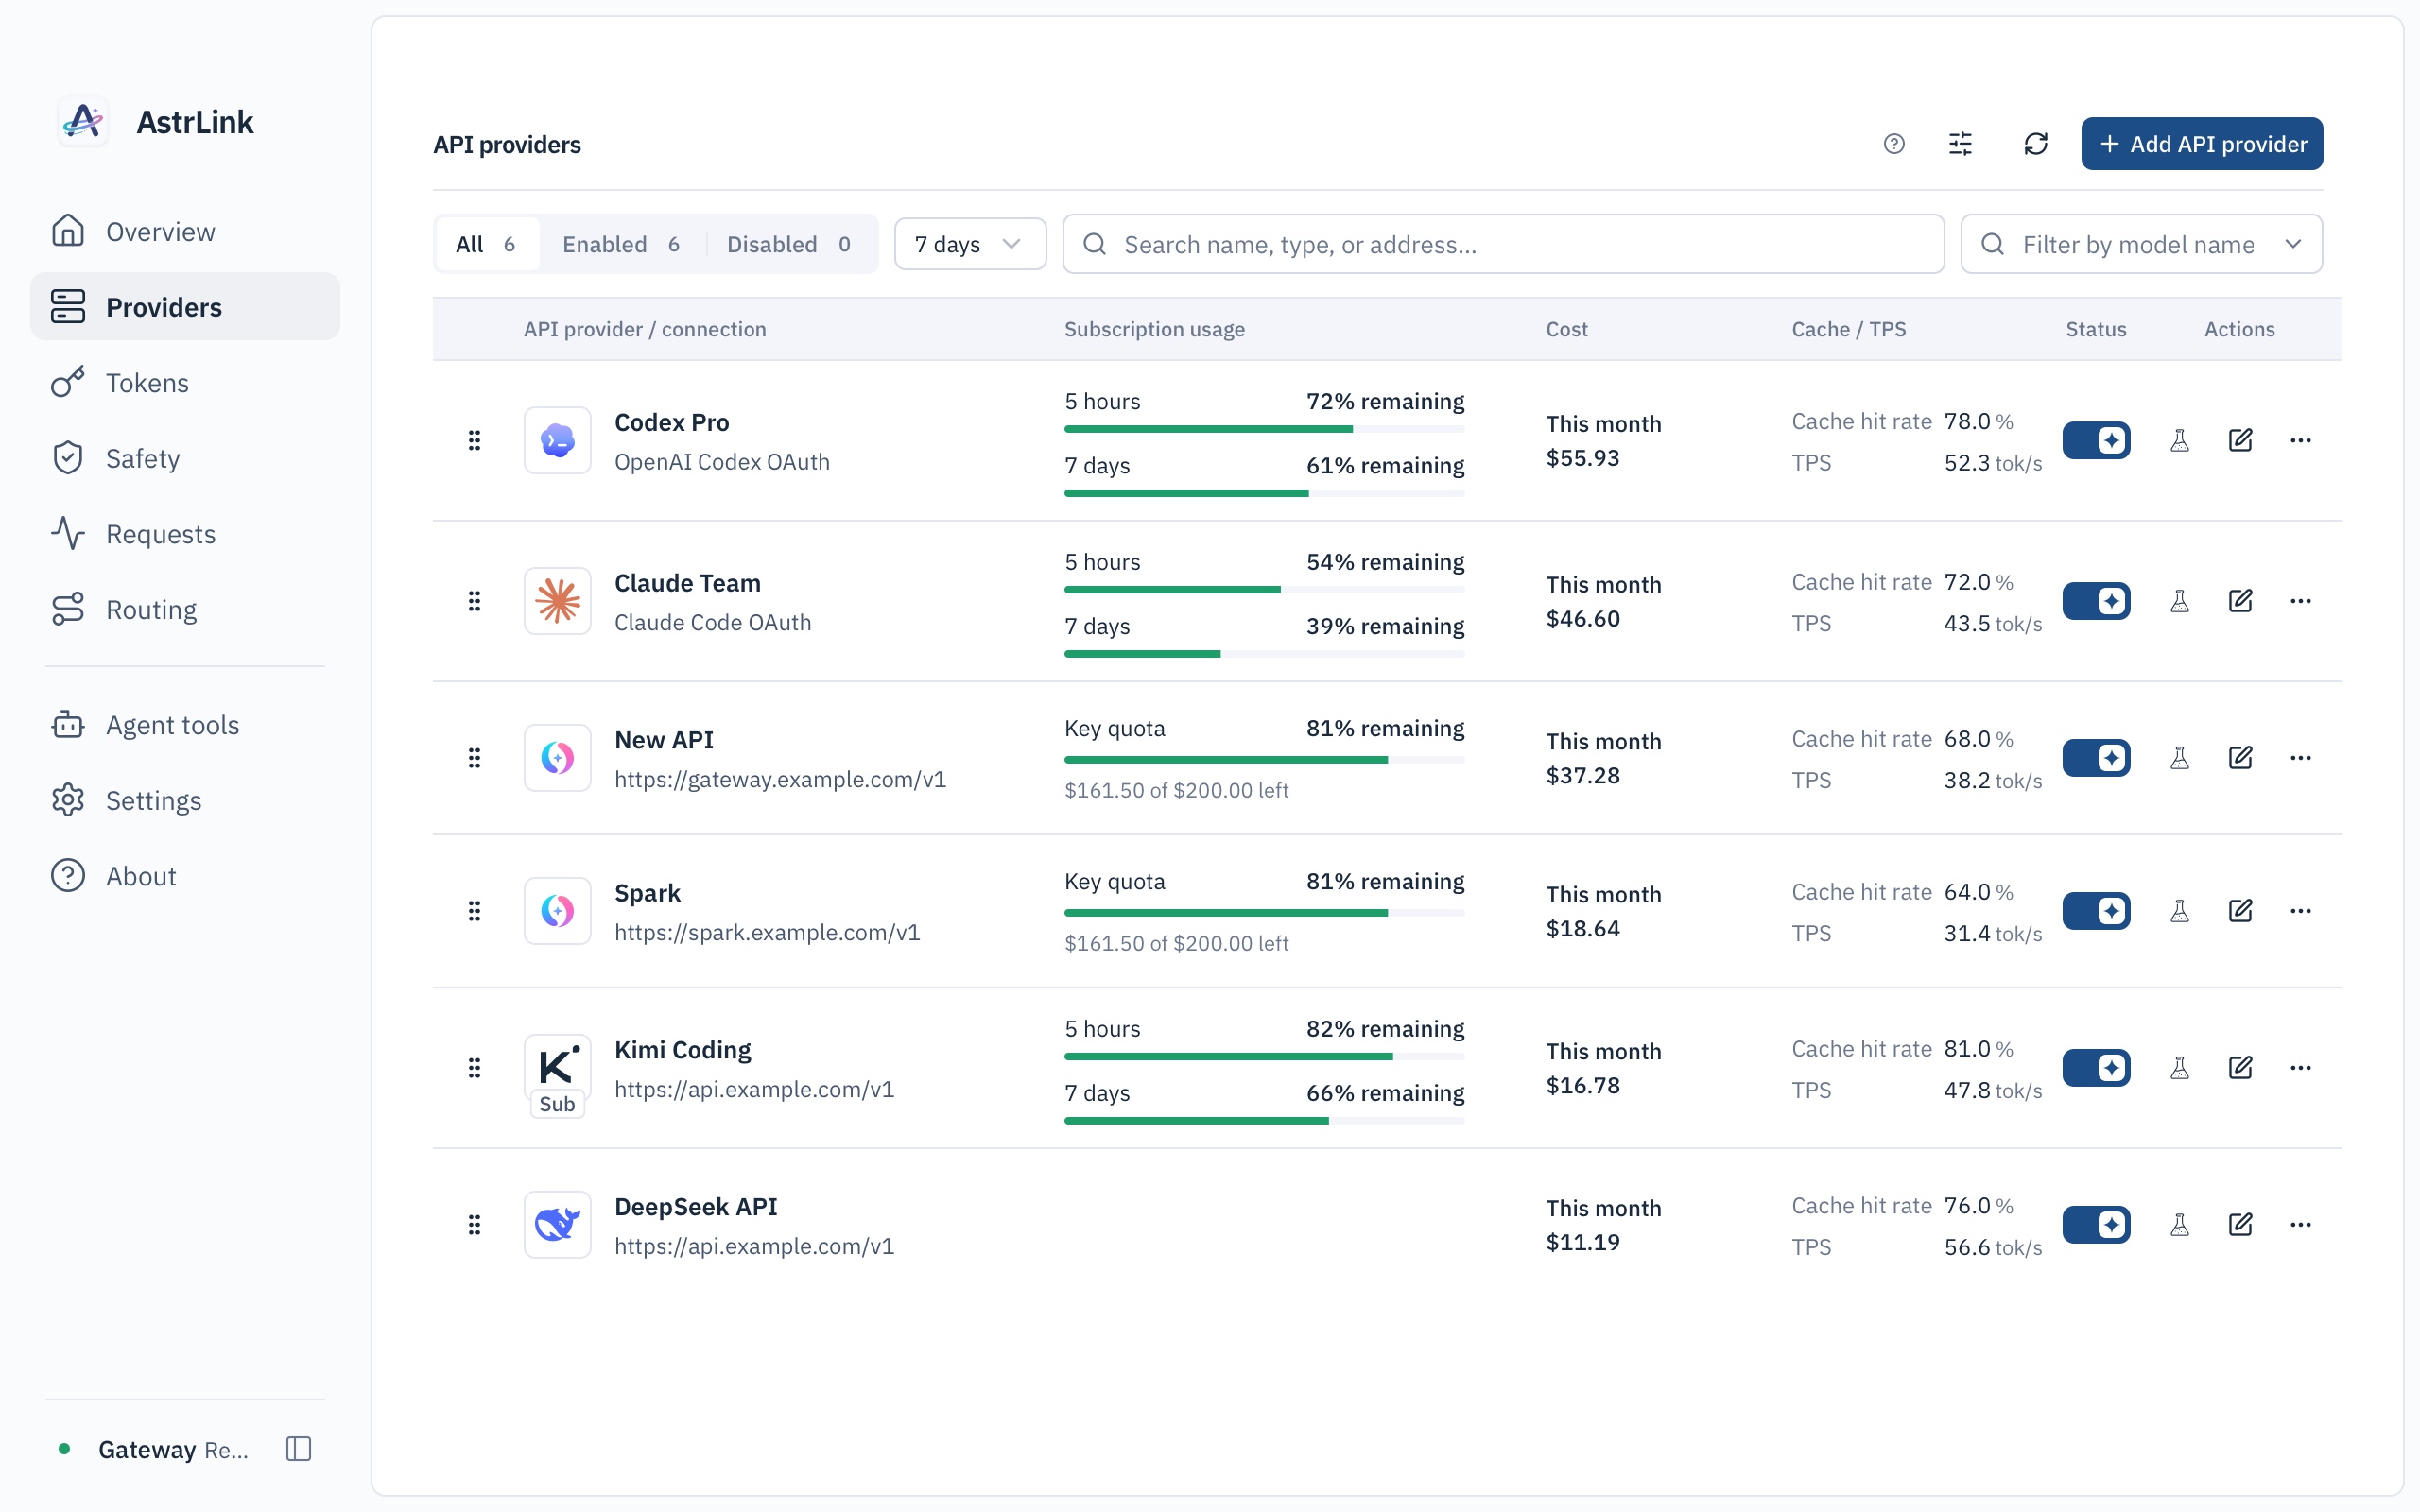Toggle the Claude Team provider status
The image size is (2420, 1512).
pyautogui.click(x=2096, y=601)
